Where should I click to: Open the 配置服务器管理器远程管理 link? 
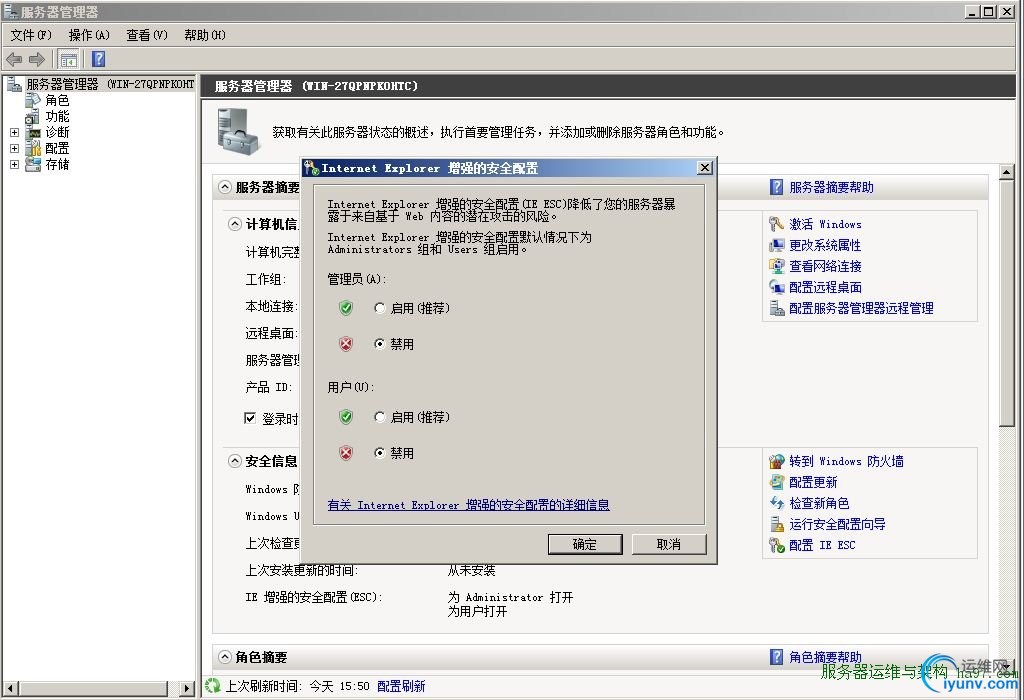coord(861,308)
